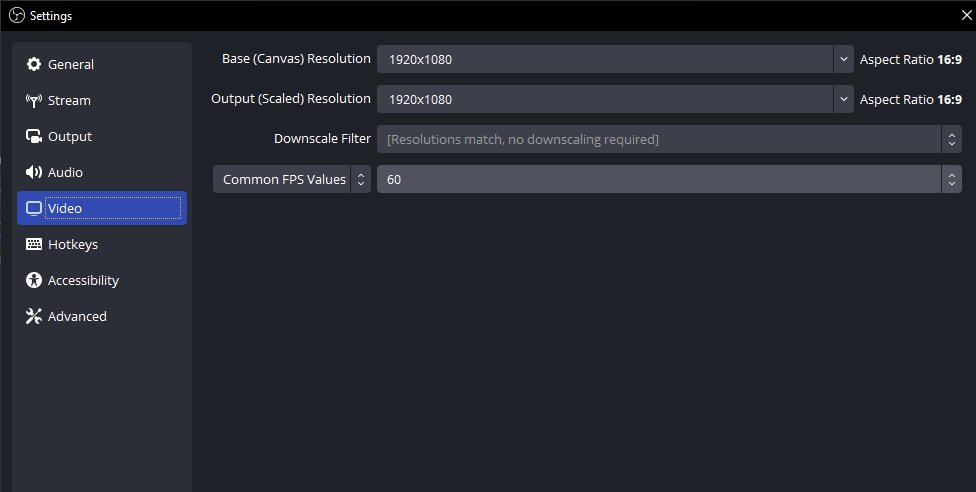976x492 pixels.
Task: Open the FPS value 60 arrows
Action: pos(951,179)
